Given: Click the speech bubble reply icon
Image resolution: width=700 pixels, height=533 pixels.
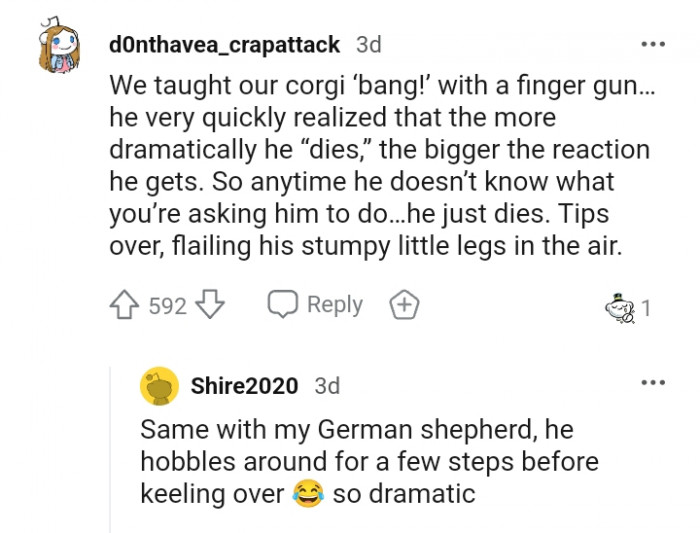Looking at the screenshot, I should [283, 305].
